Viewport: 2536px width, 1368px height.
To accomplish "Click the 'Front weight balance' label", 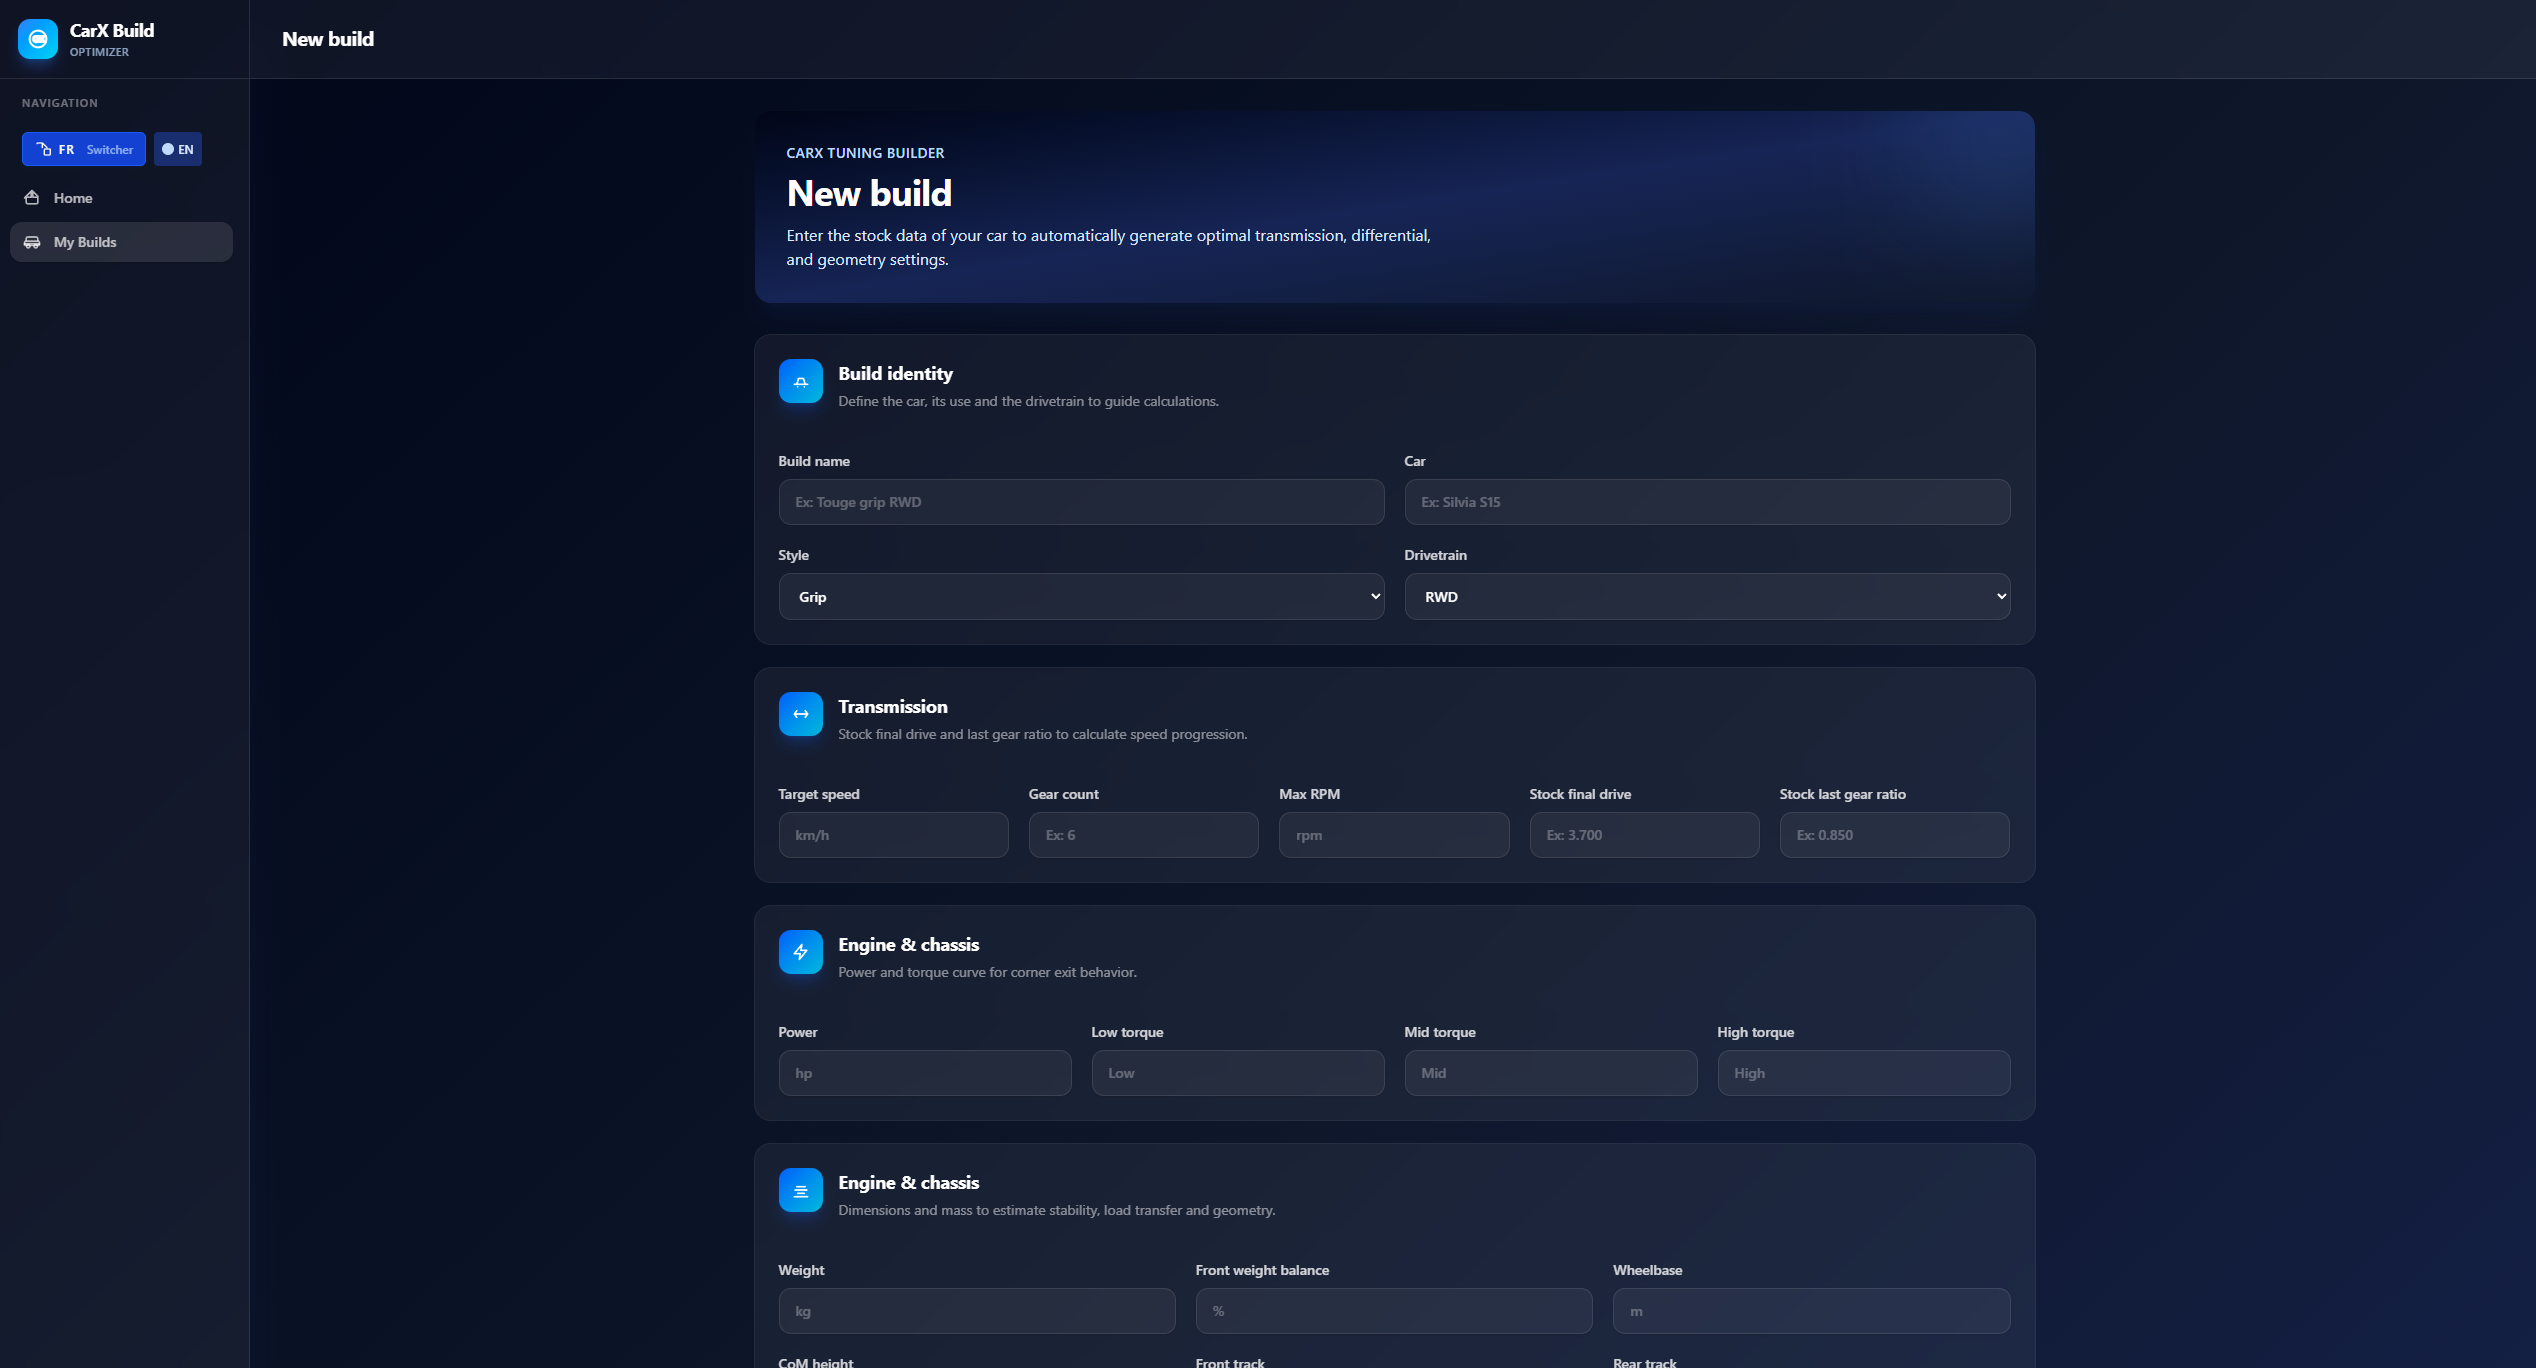I will click(1262, 1270).
